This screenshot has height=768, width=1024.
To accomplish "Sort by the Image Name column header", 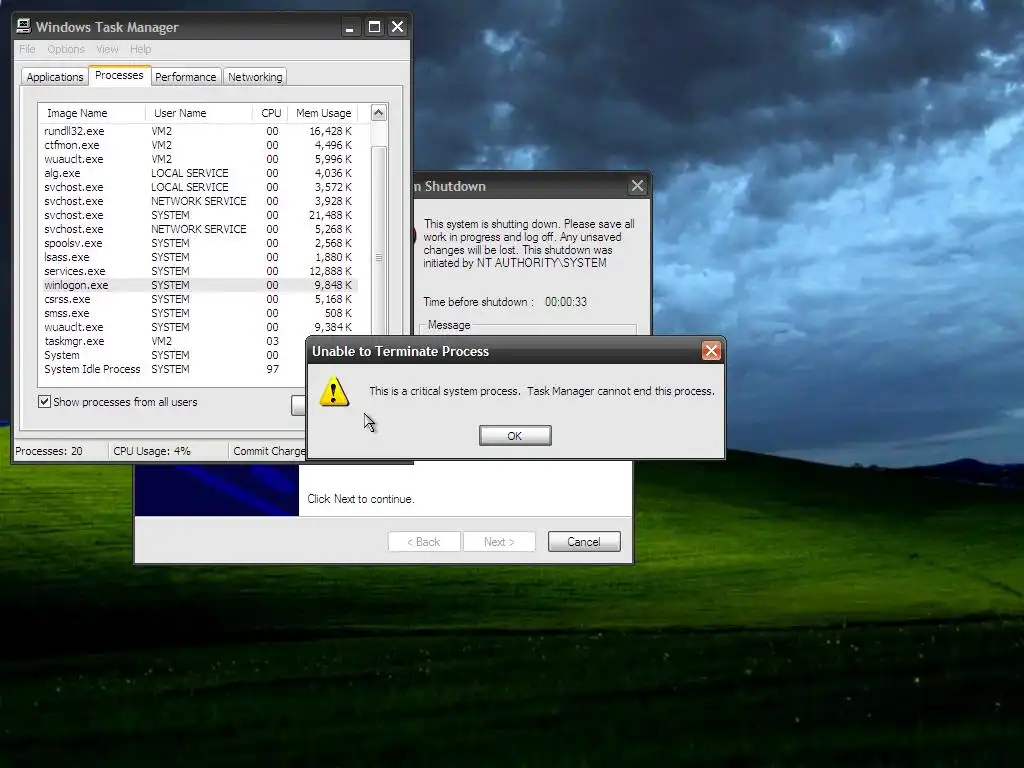I will coord(91,113).
